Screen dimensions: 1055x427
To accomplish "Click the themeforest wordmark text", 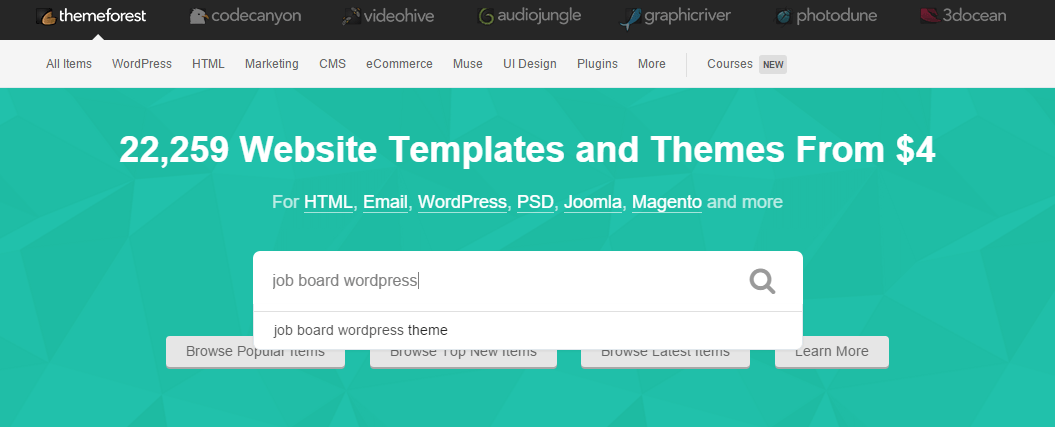I will click(102, 16).
